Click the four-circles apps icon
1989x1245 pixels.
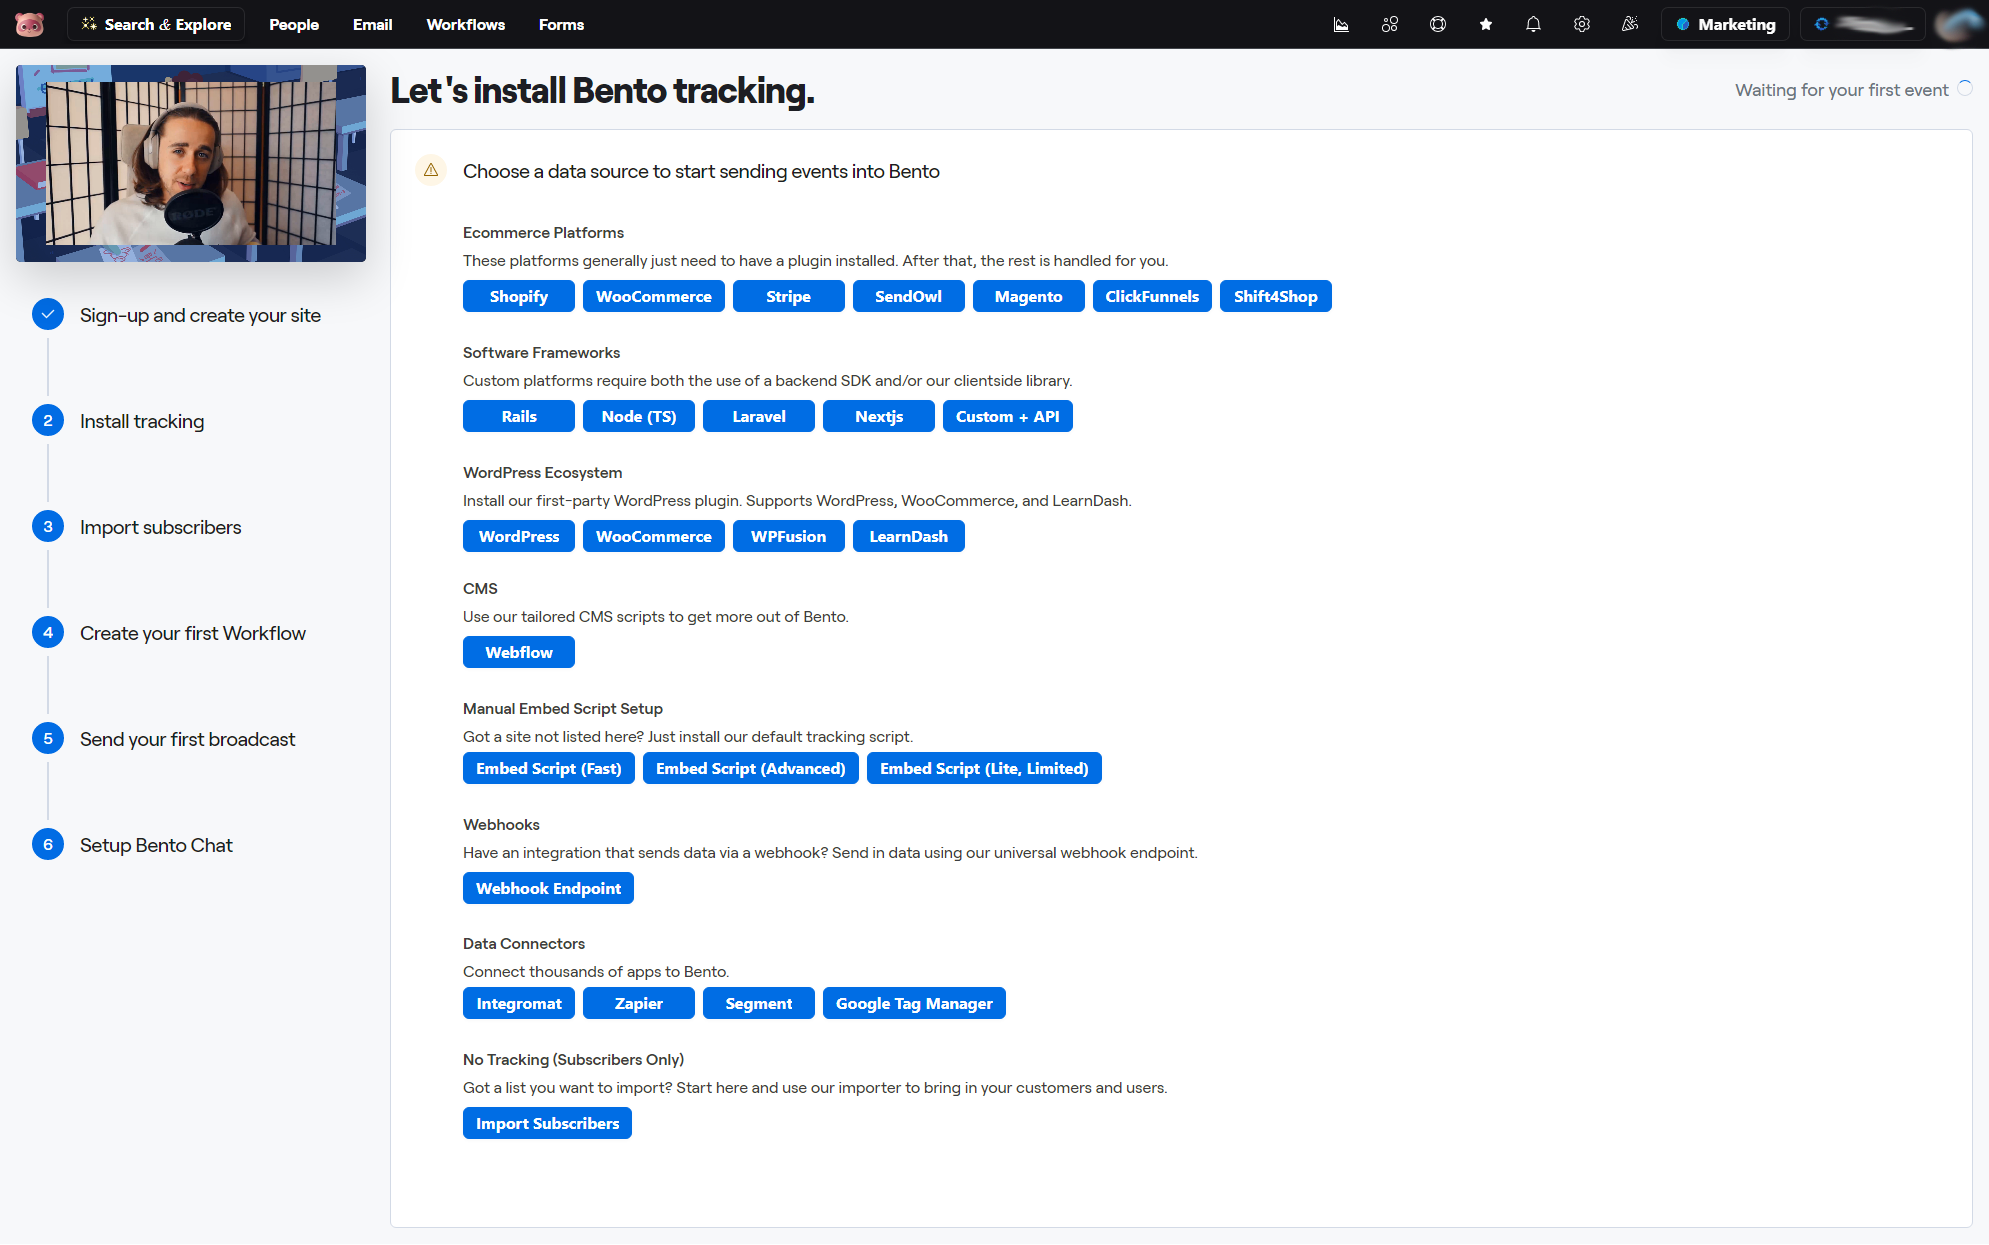tap(1389, 24)
